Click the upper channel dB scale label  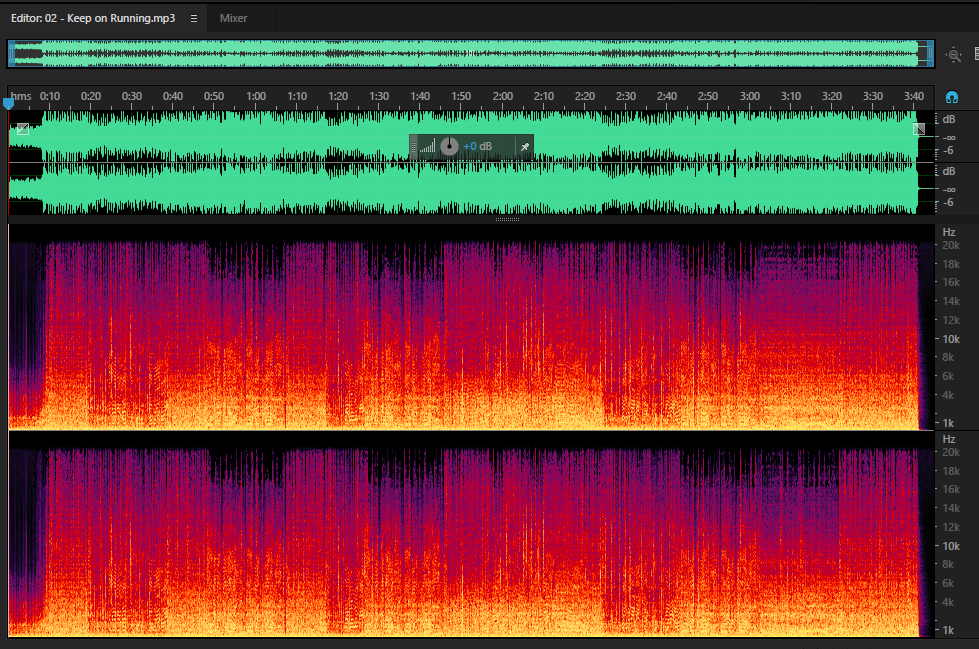(949, 119)
